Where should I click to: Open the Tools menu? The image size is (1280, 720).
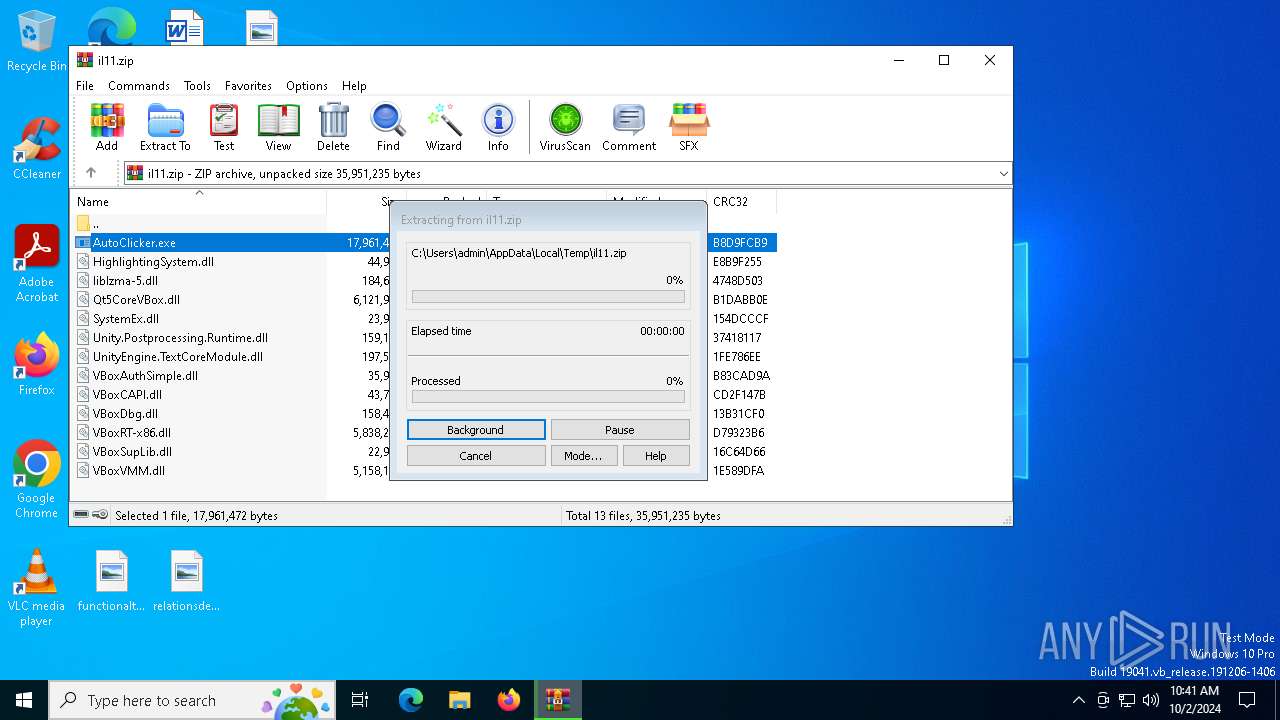coord(197,86)
